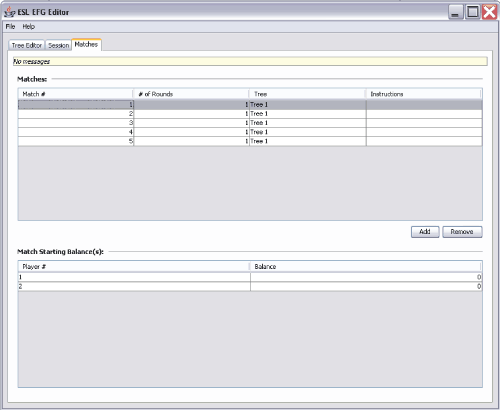Click the Java app icon in title bar

click(x=9, y=12)
